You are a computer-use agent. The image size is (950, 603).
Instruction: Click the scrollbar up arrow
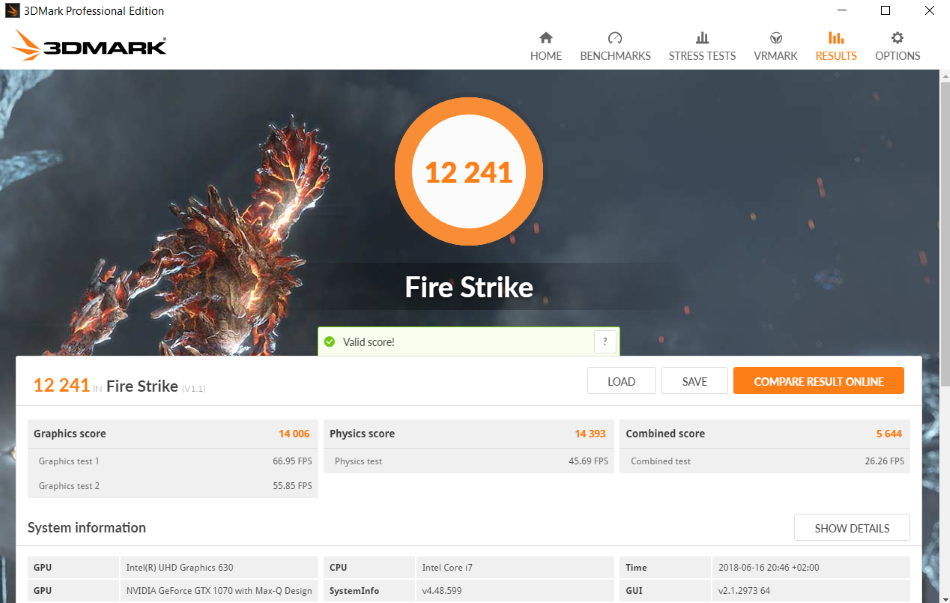(x=945, y=76)
